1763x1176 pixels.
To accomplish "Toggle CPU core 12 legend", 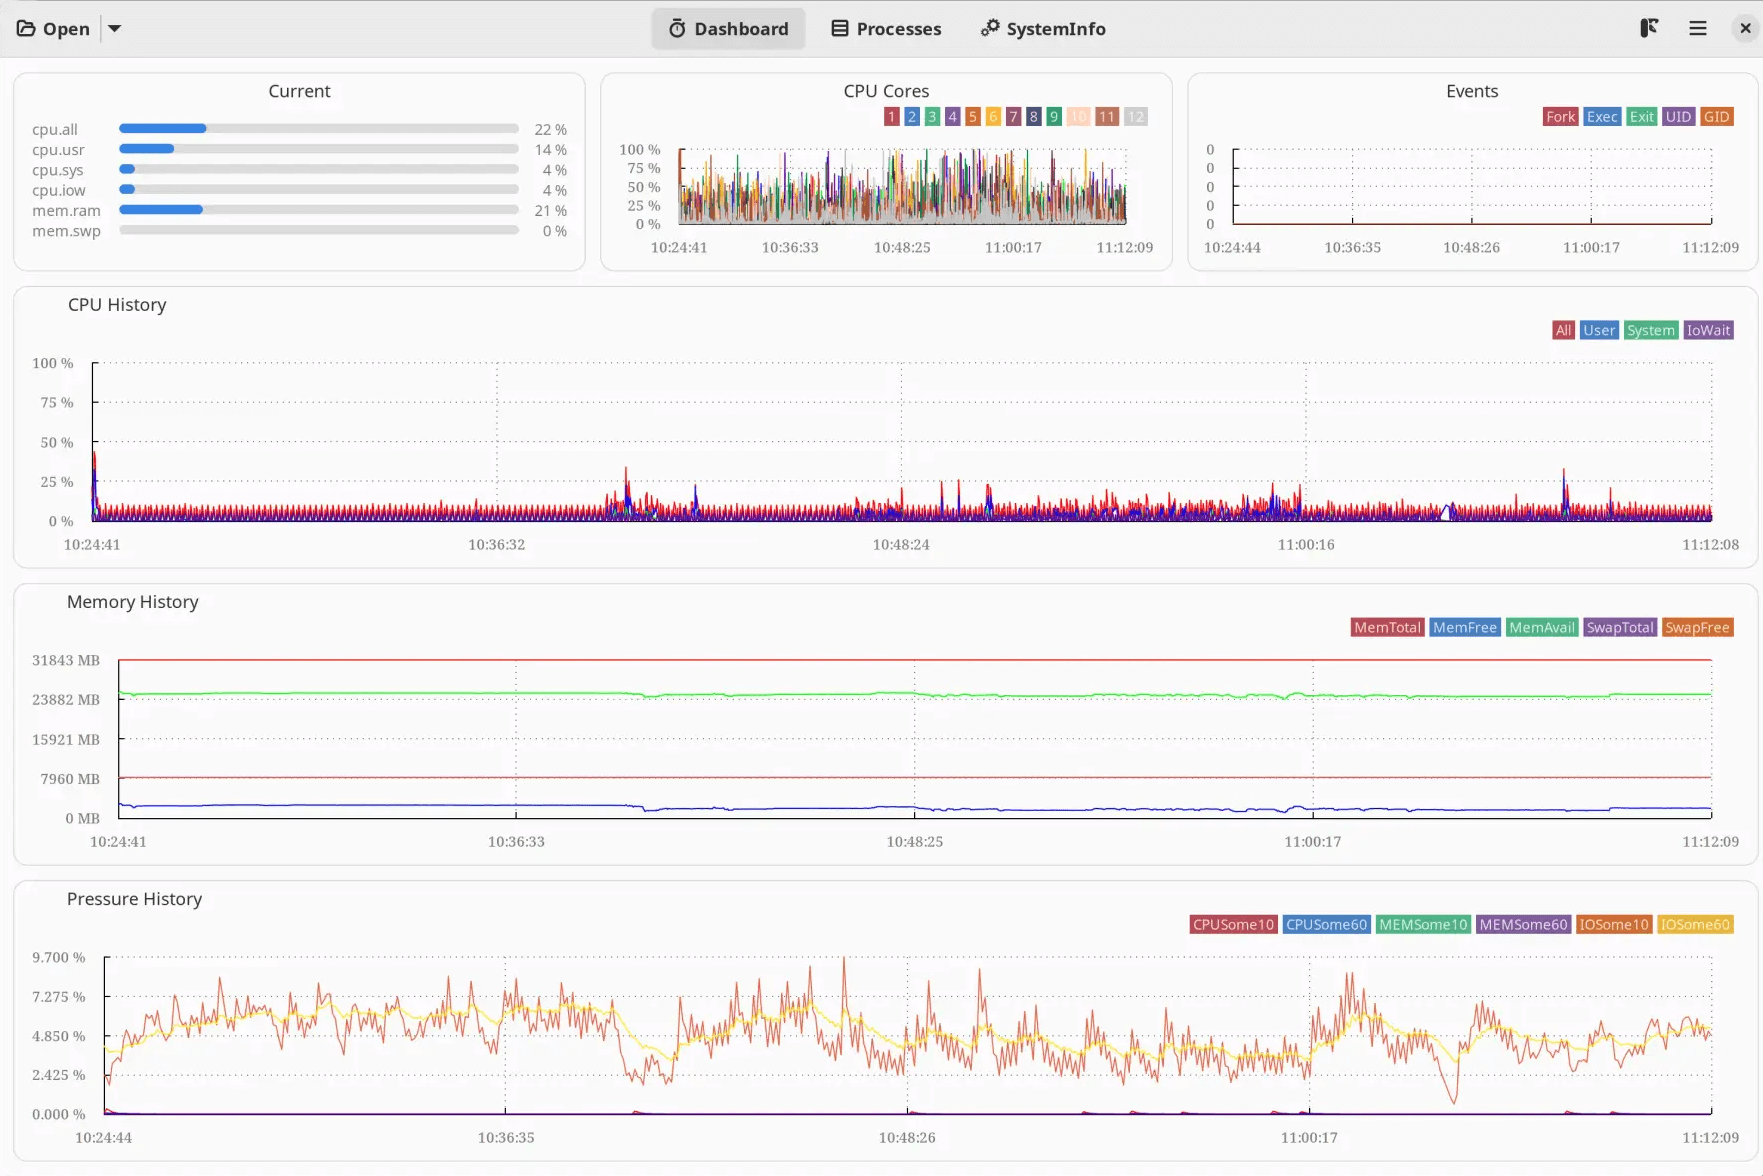I will click(x=1136, y=117).
